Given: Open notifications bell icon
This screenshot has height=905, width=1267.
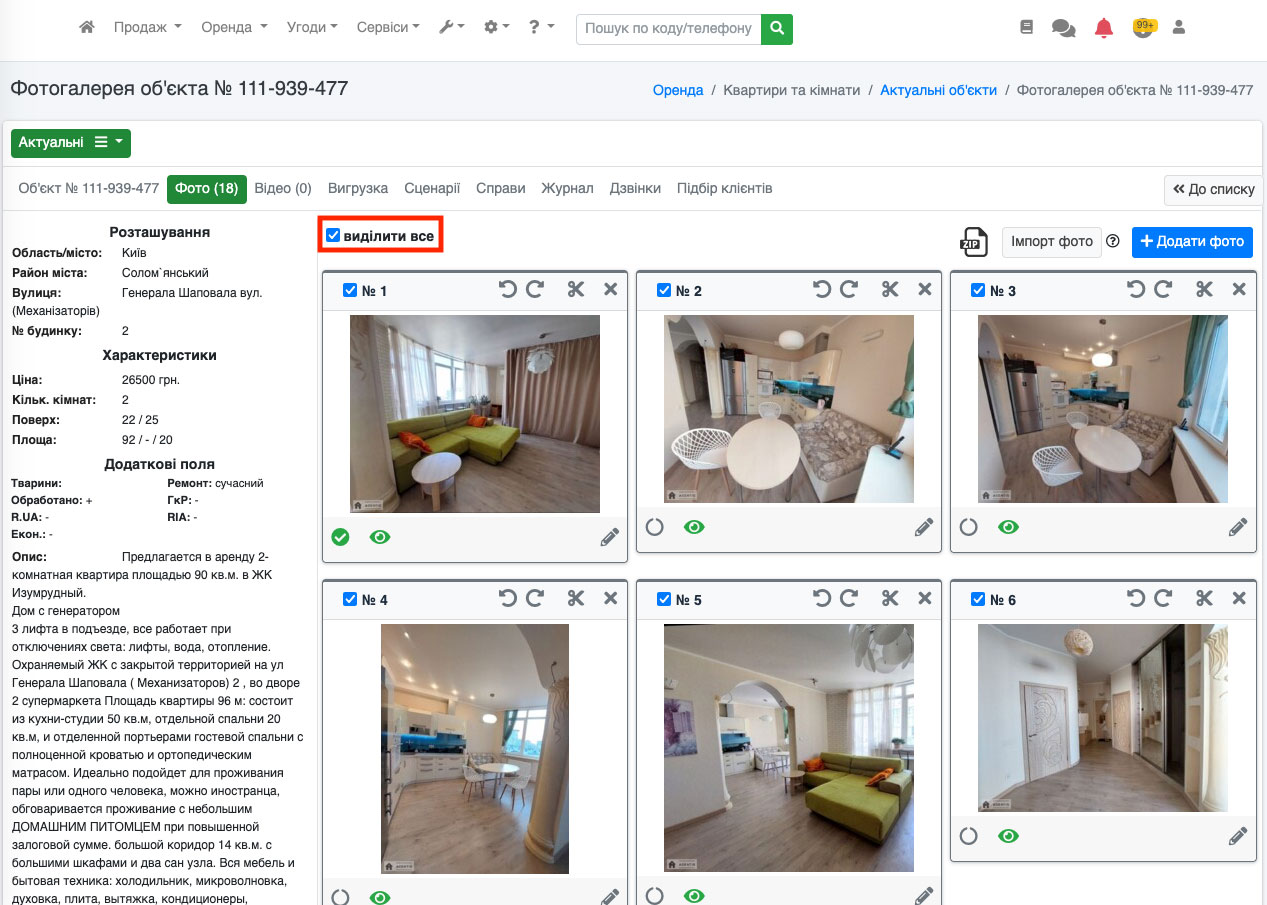Looking at the screenshot, I should coord(1104,28).
